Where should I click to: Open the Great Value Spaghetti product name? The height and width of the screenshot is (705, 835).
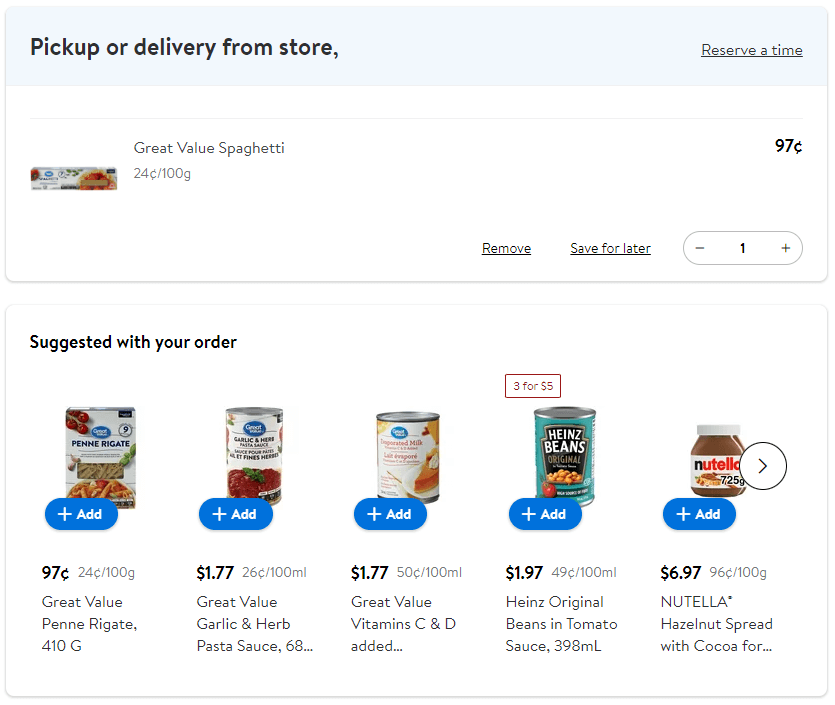209,147
